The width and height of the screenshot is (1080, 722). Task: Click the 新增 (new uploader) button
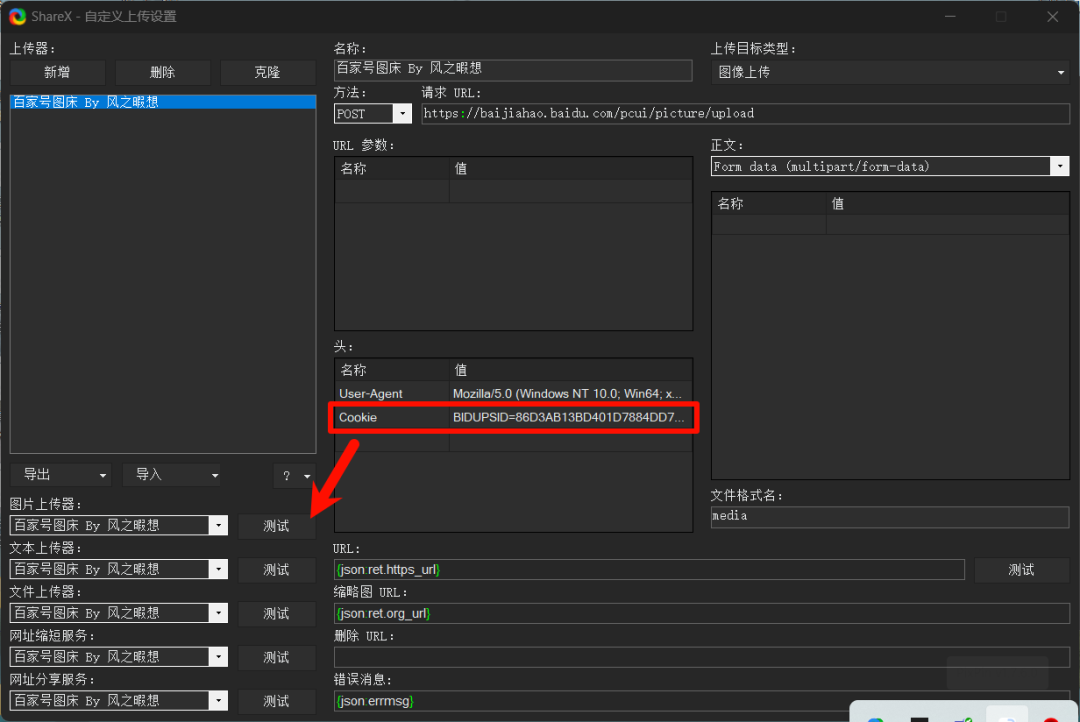click(x=57, y=72)
